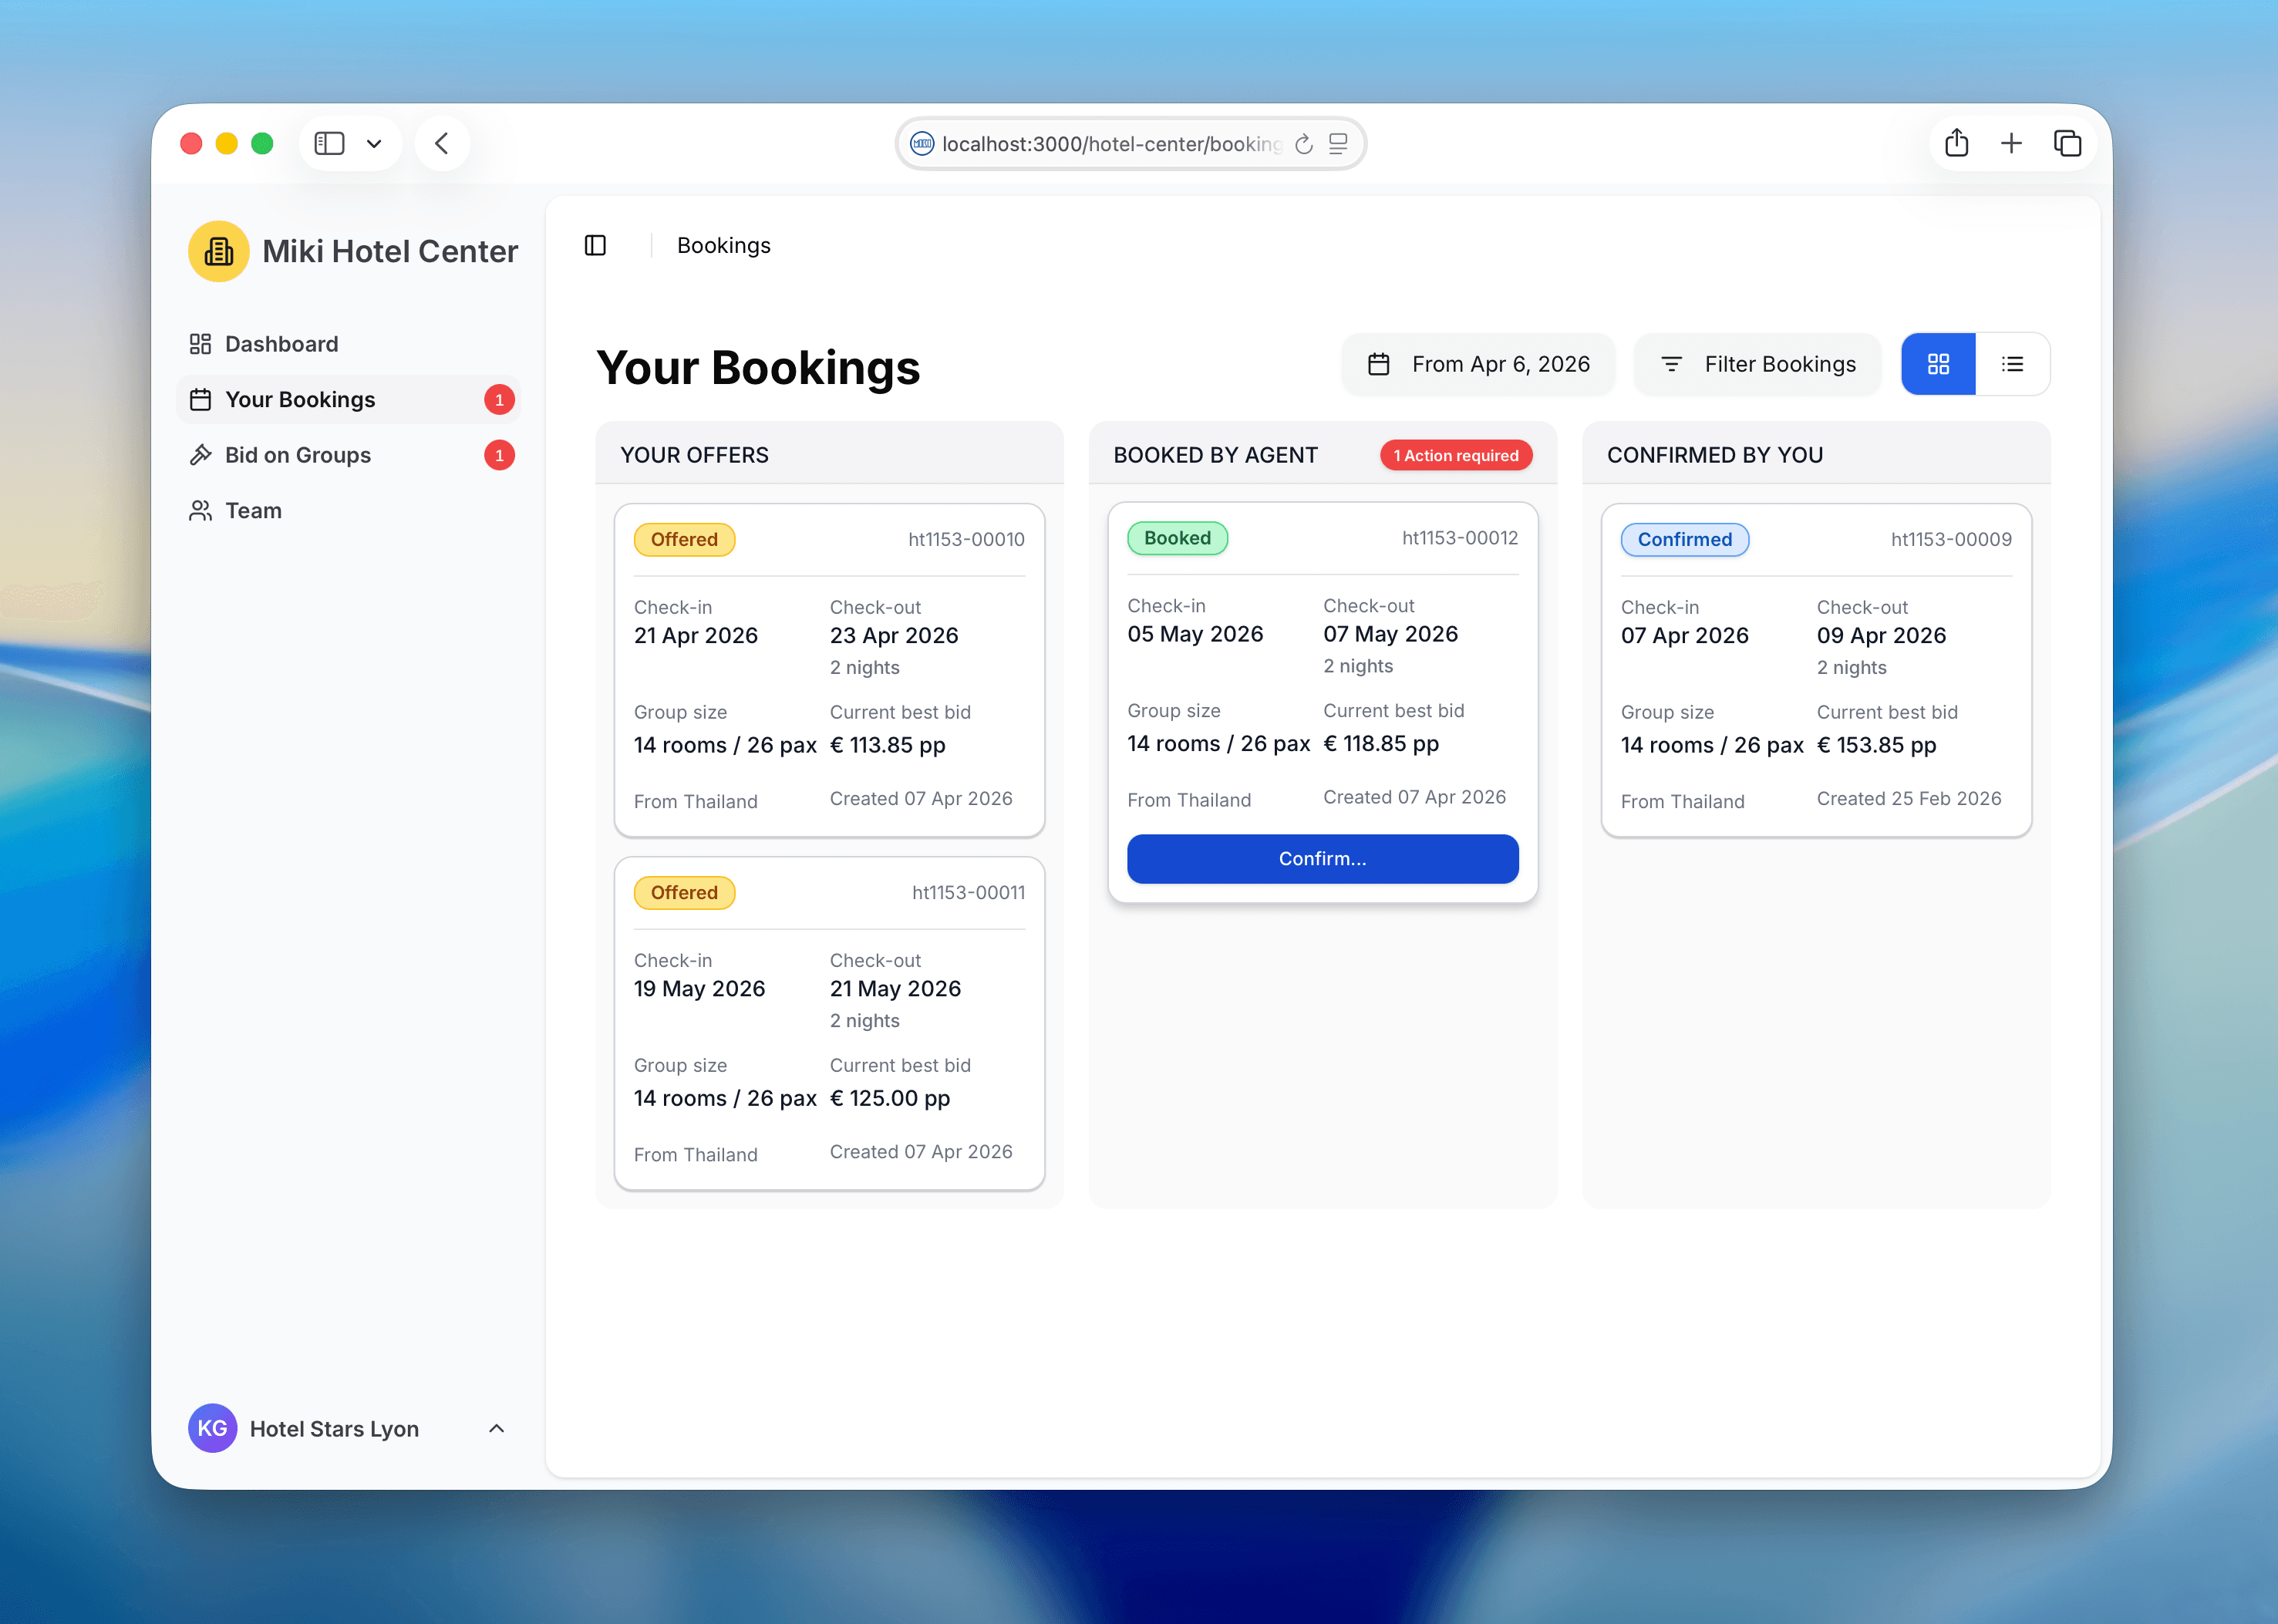Click the Booked status tag

coord(1177,538)
